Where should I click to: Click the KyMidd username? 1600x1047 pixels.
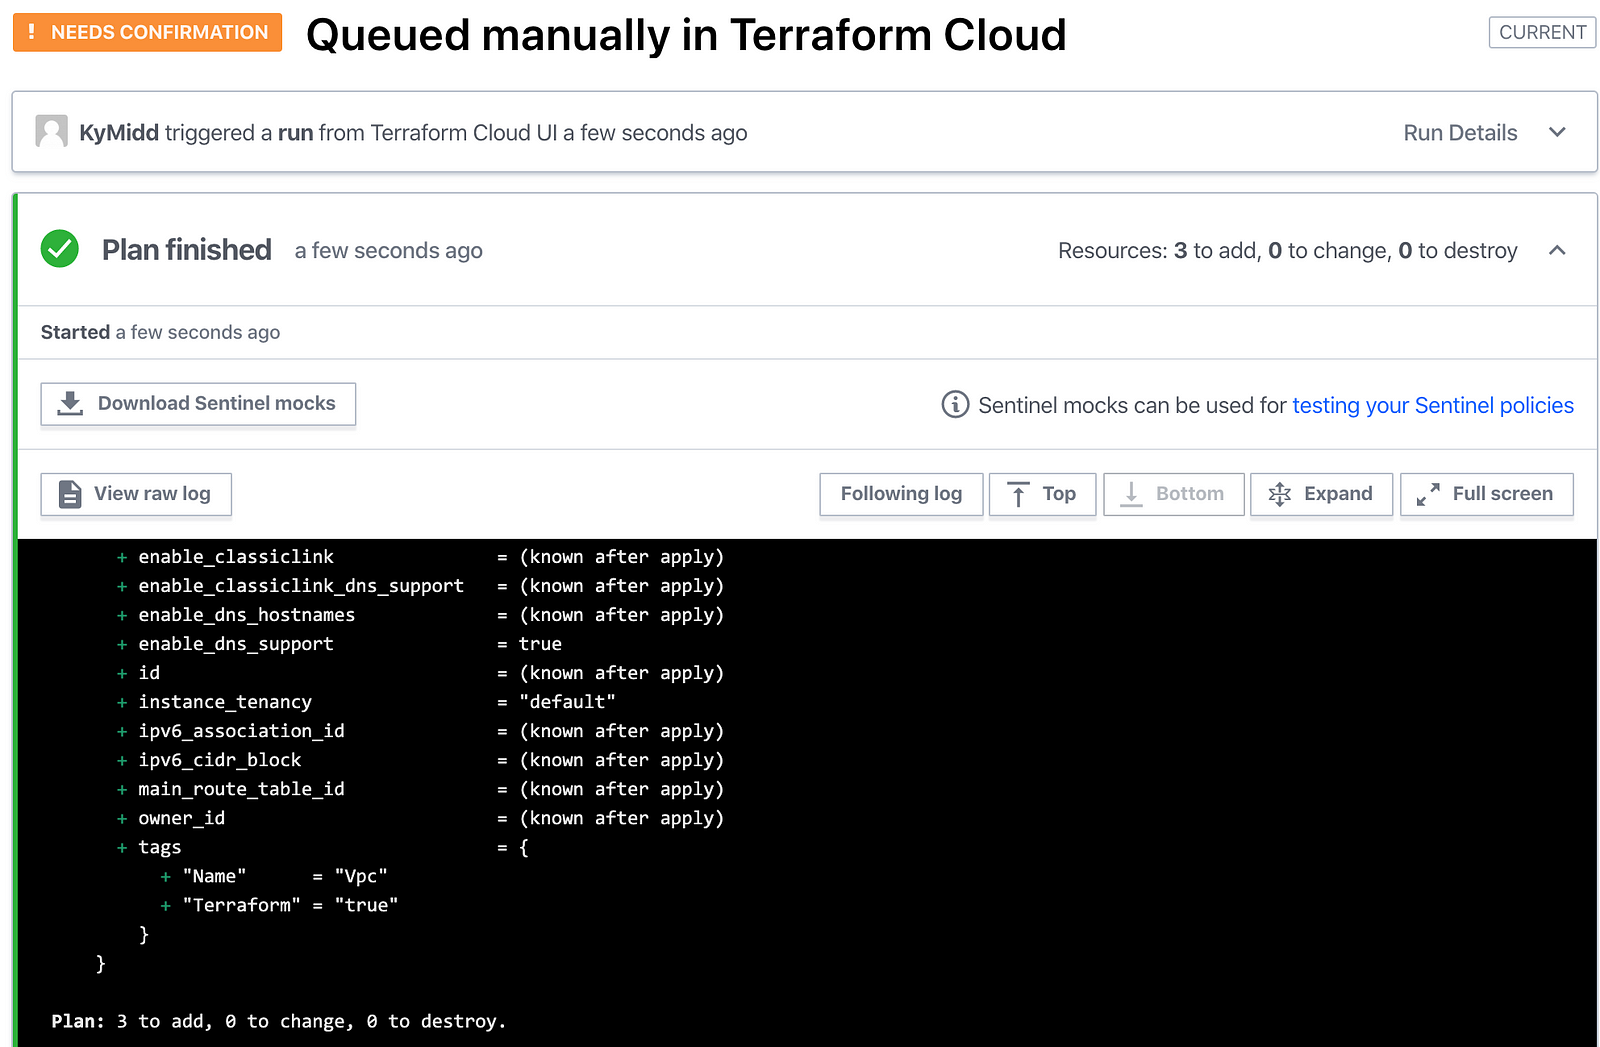click(x=119, y=132)
